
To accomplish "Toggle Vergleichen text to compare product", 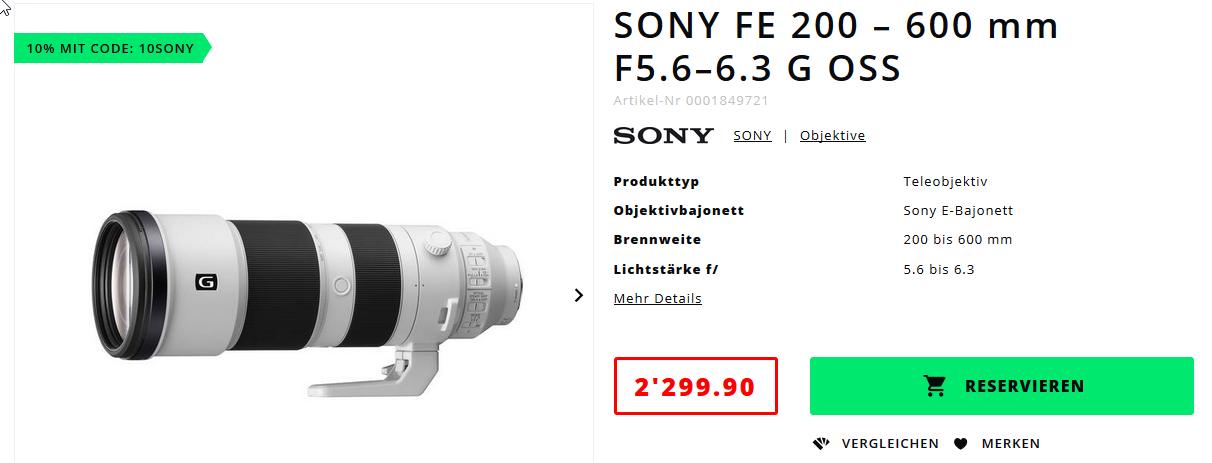I will tap(890, 444).
